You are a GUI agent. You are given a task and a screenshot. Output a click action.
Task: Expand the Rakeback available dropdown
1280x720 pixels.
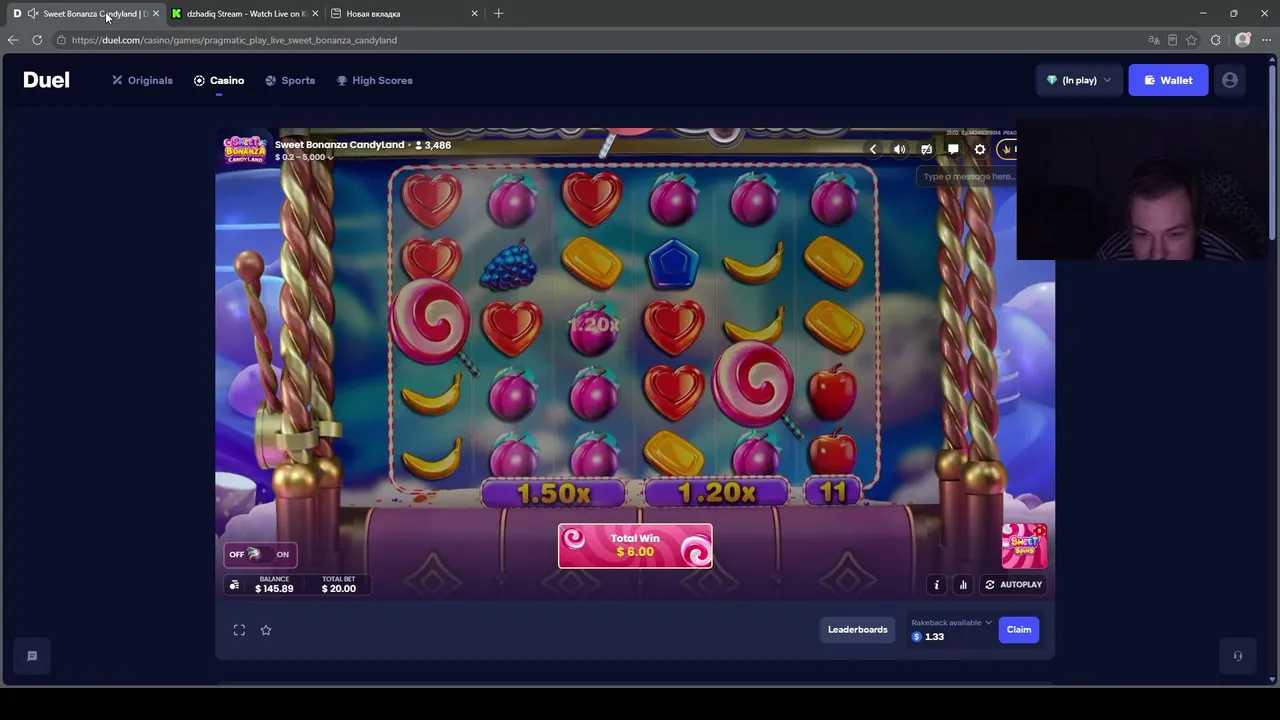coord(951,622)
